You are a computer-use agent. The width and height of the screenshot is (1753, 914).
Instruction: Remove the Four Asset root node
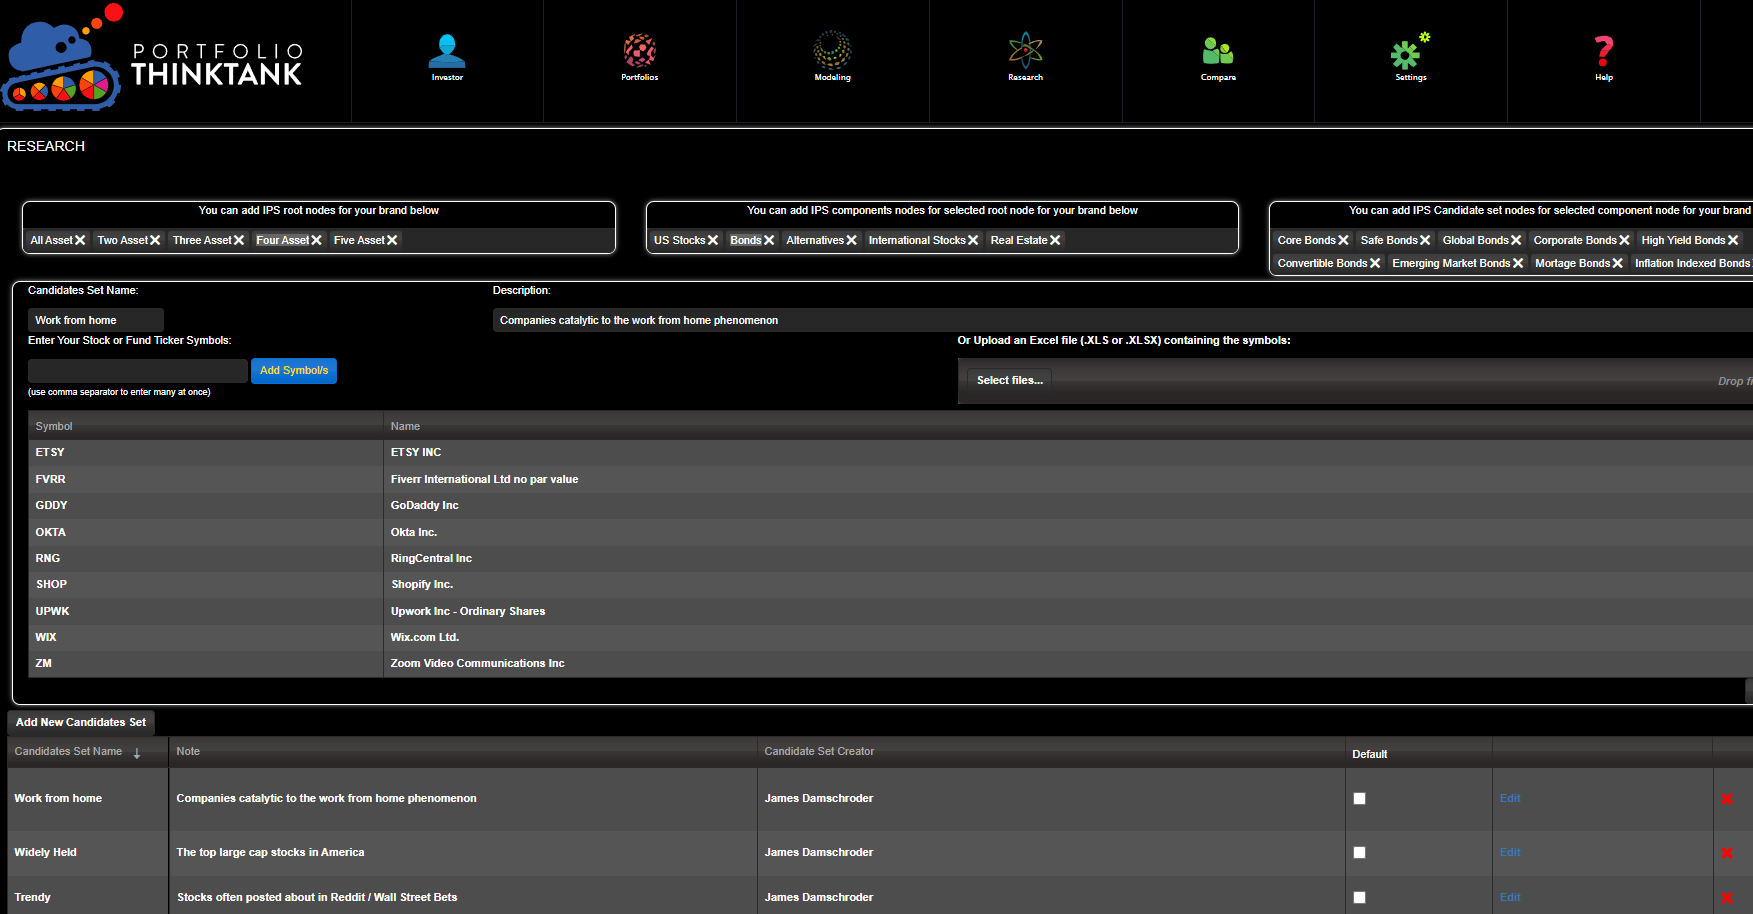[x=316, y=240]
